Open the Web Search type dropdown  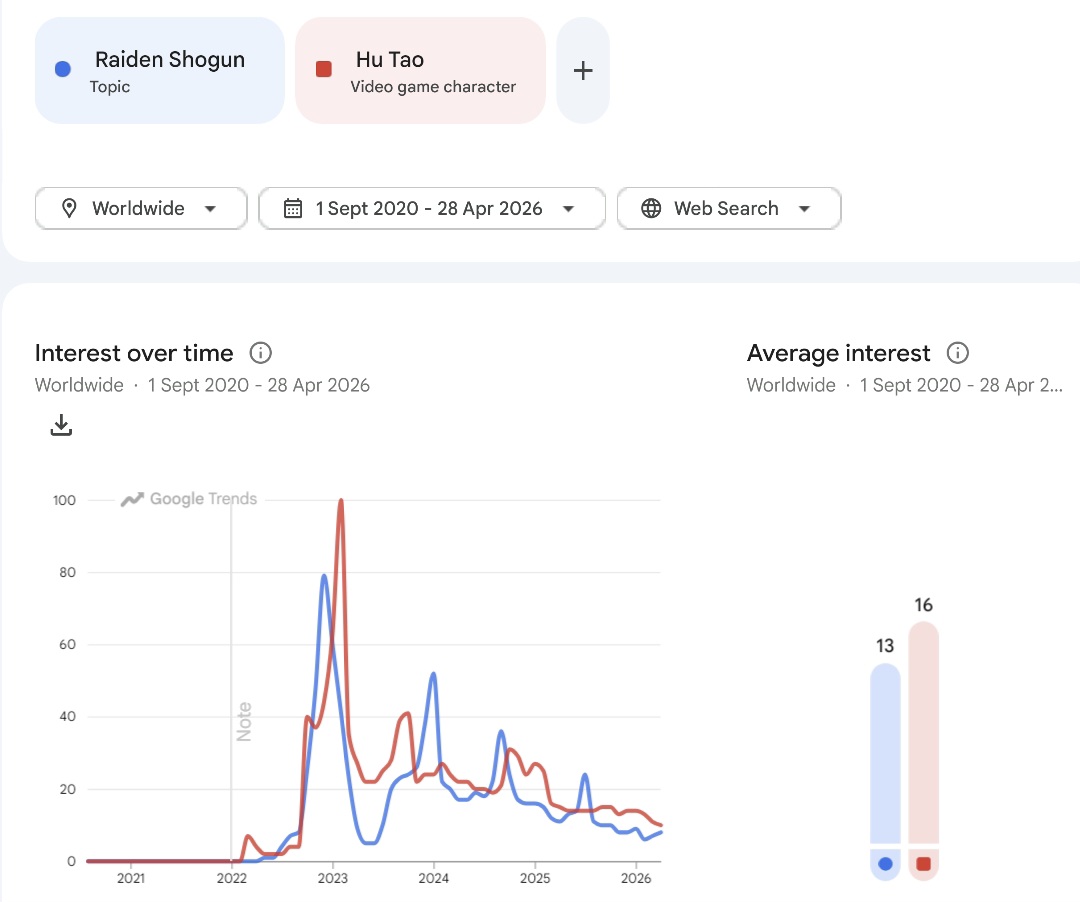click(729, 208)
